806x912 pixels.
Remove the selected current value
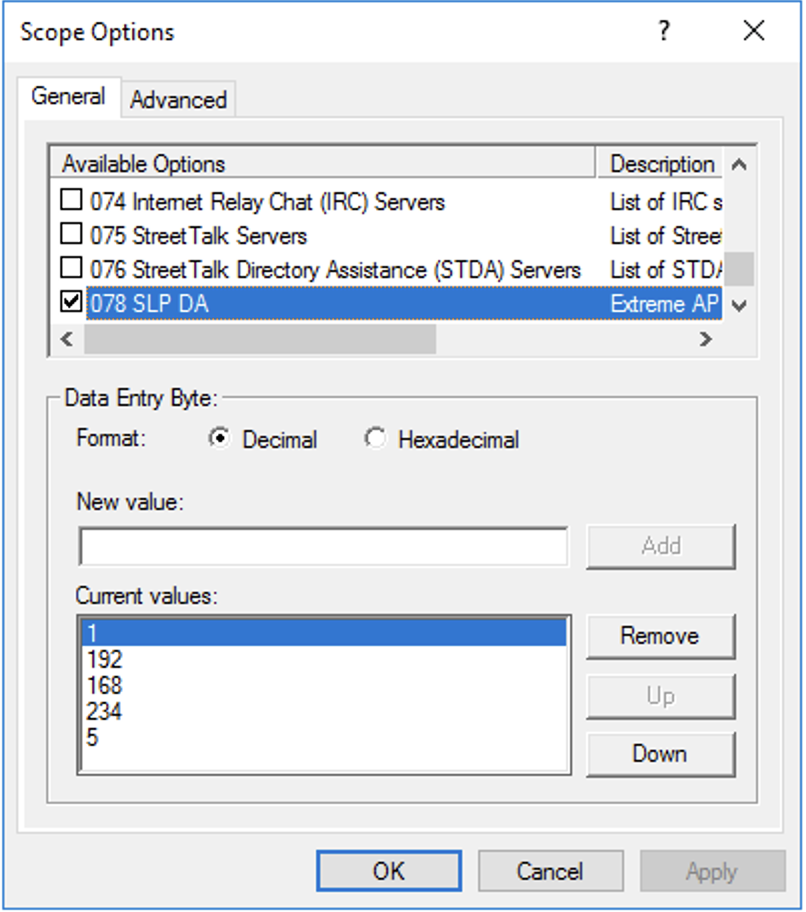pos(660,636)
